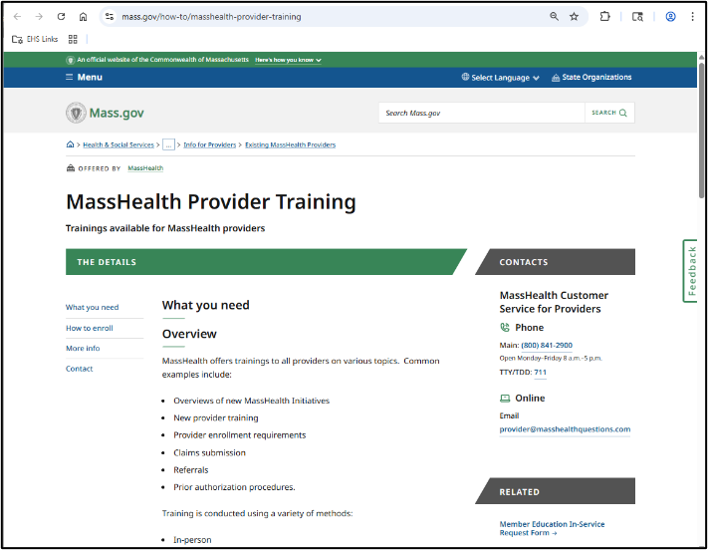Open the EHS Links bookmark folder
This screenshot has width=708, height=550.
(x=35, y=39)
